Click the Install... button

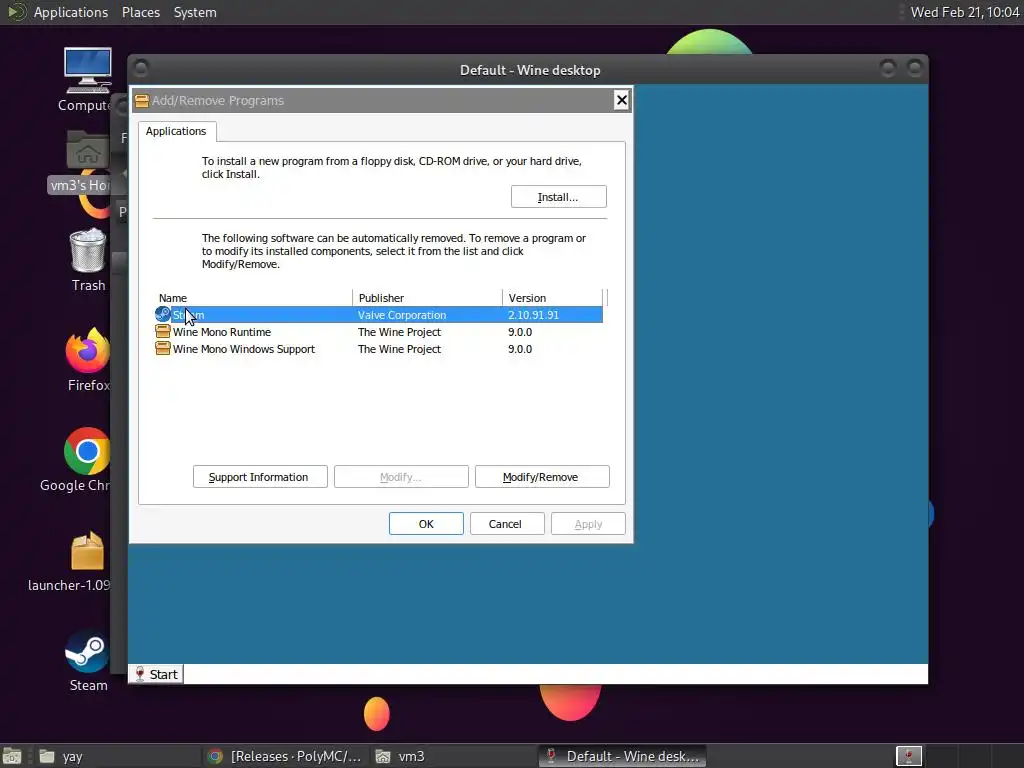558,197
